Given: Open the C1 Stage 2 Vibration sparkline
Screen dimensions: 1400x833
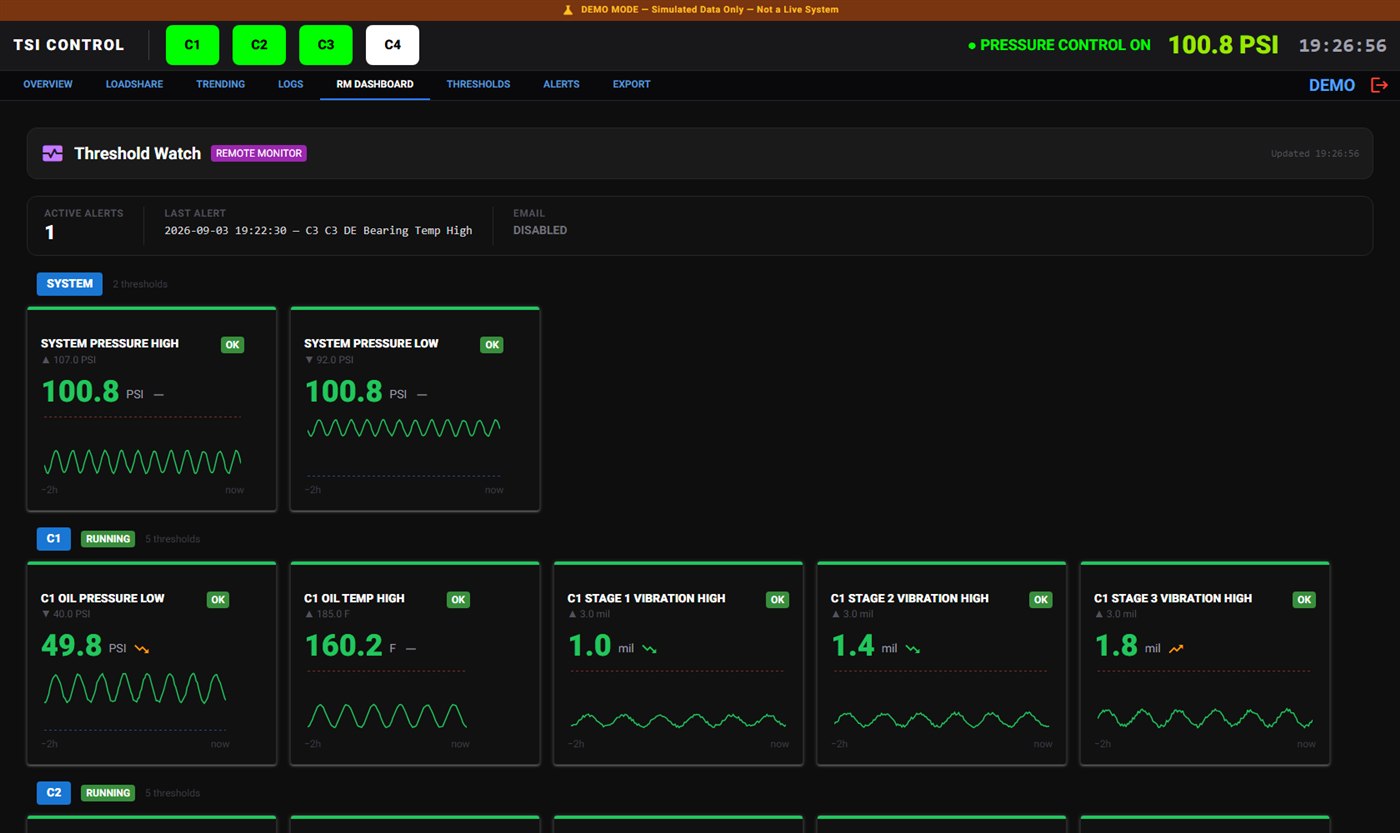Looking at the screenshot, I should click(x=942, y=702).
